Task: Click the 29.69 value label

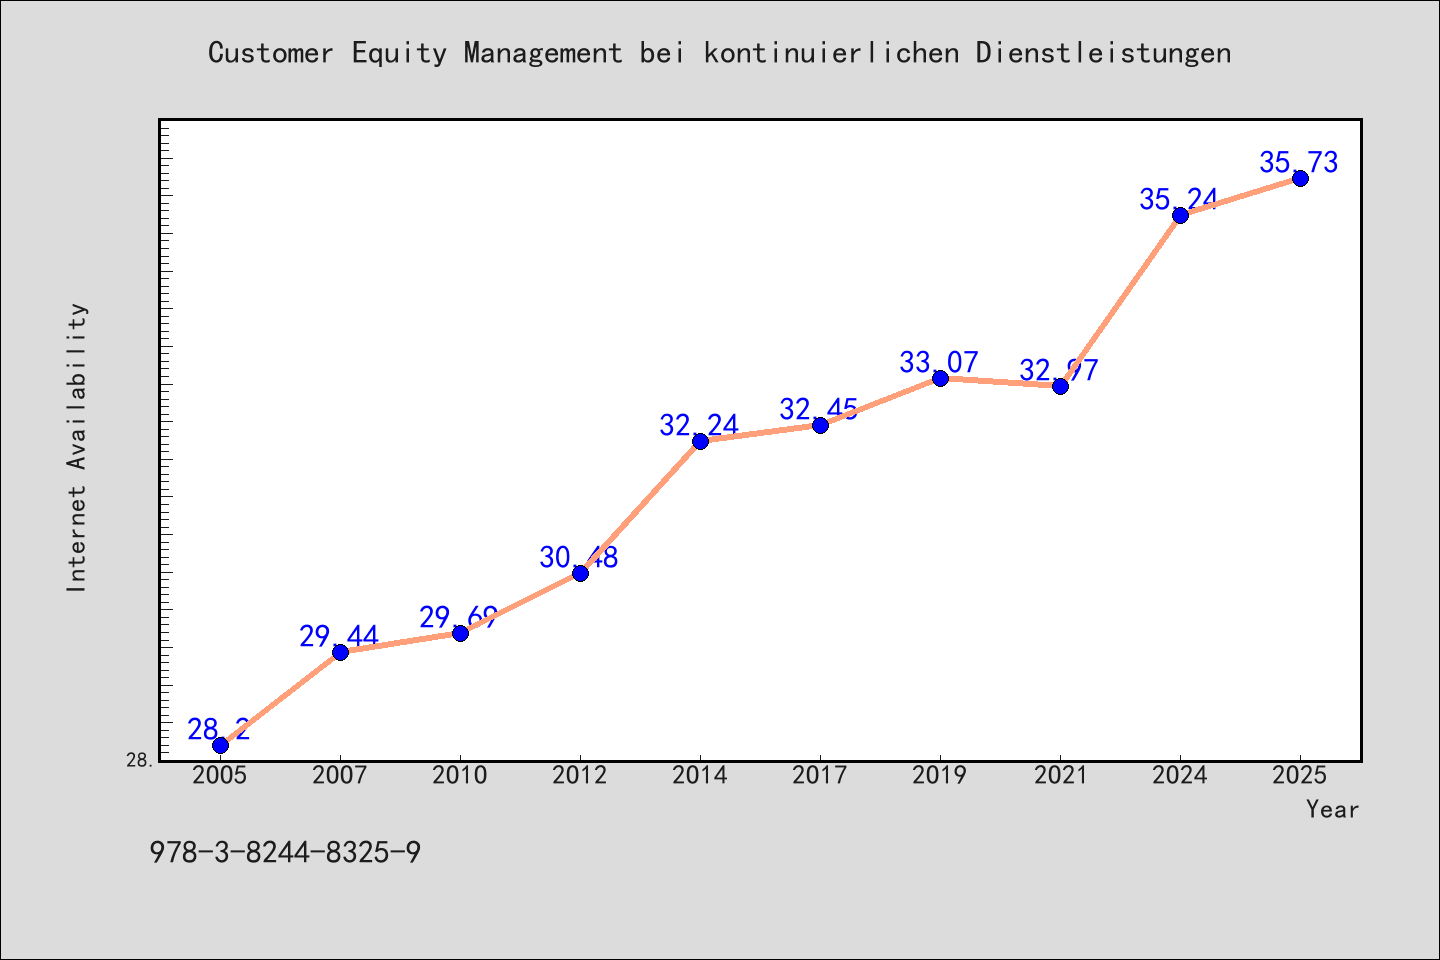Action: [x=459, y=617]
